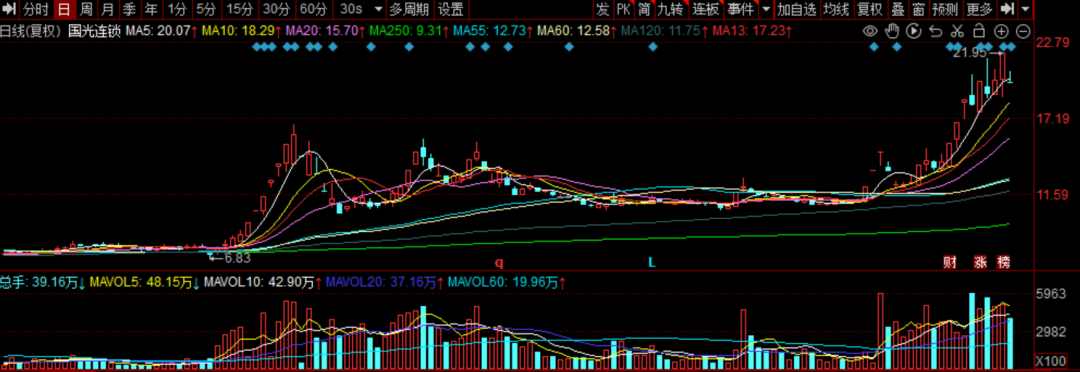Switch to the 周 weekly period tab
This screenshot has width=1080, height=372.
[85, 9]
